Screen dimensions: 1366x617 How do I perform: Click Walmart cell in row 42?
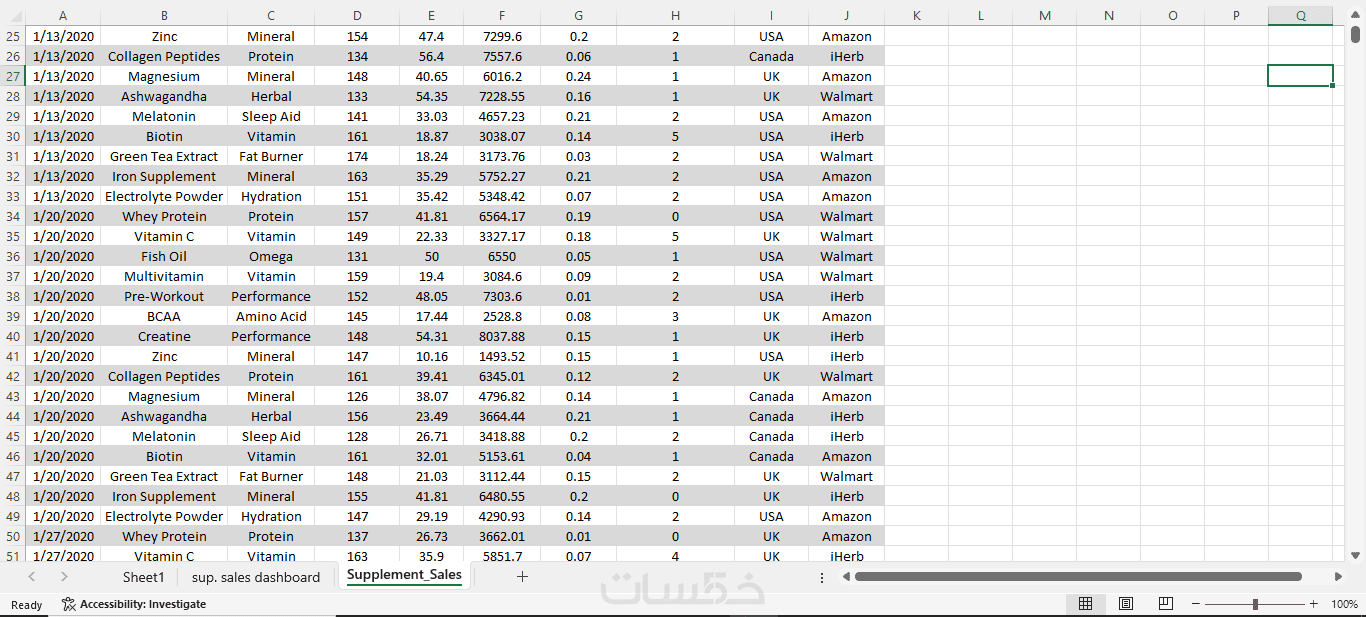point(847,376)
